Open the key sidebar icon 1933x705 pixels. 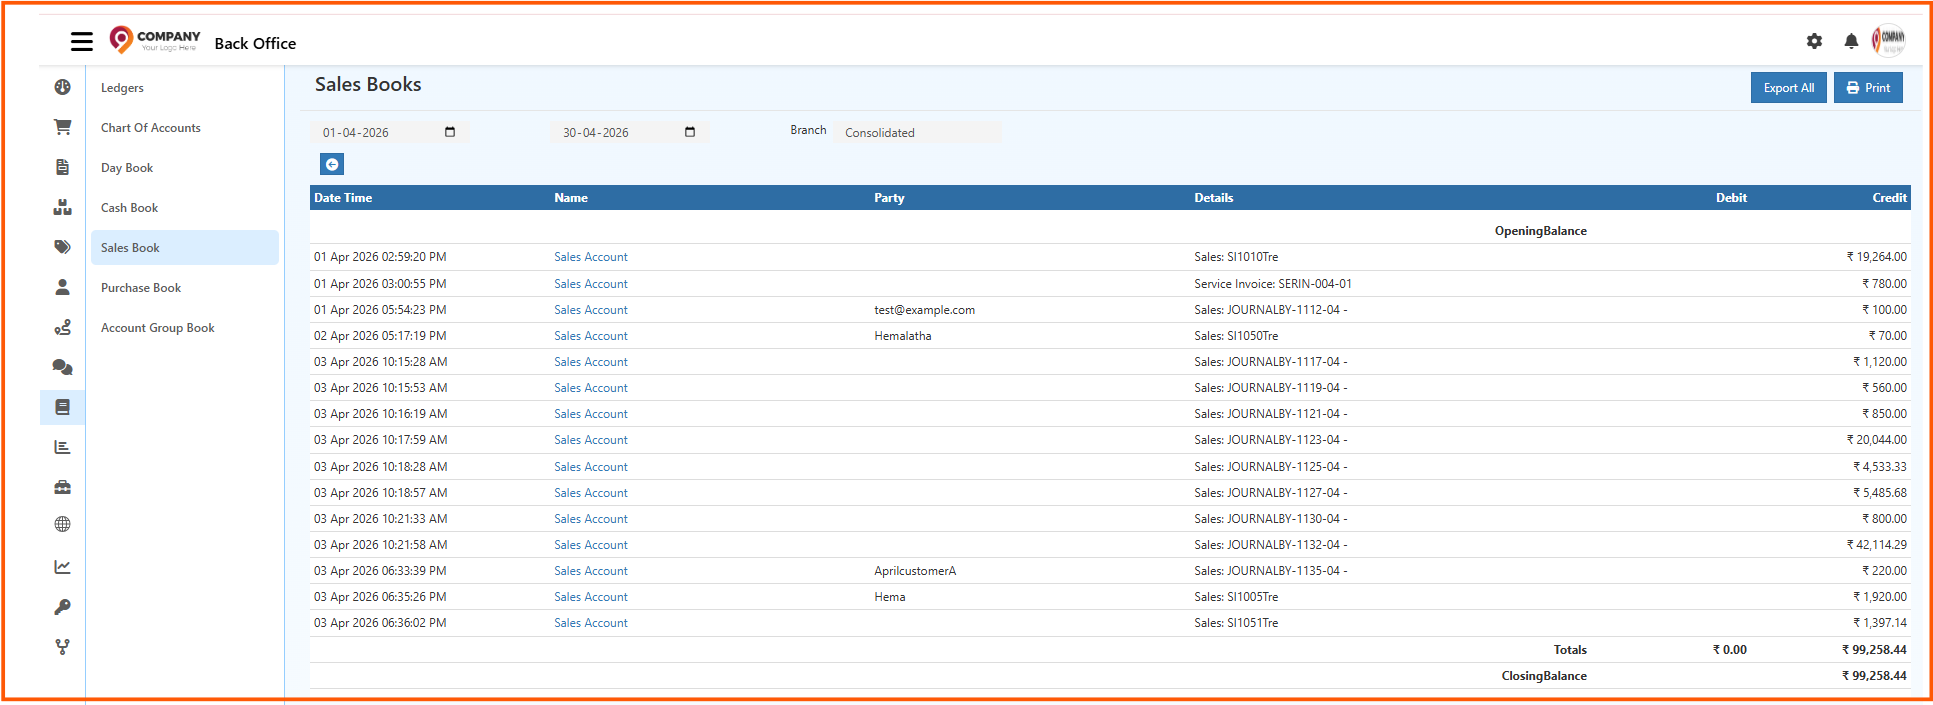pyautogui.click(x=62, y=607)
